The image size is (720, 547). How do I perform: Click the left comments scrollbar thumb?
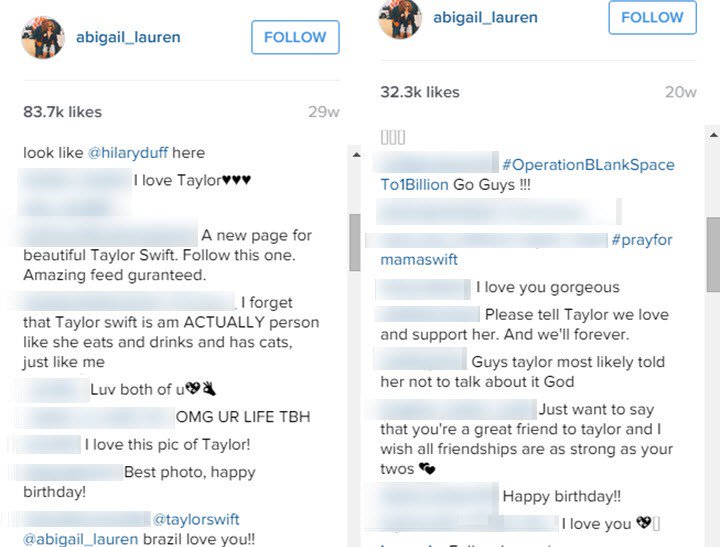pos(355,242)
